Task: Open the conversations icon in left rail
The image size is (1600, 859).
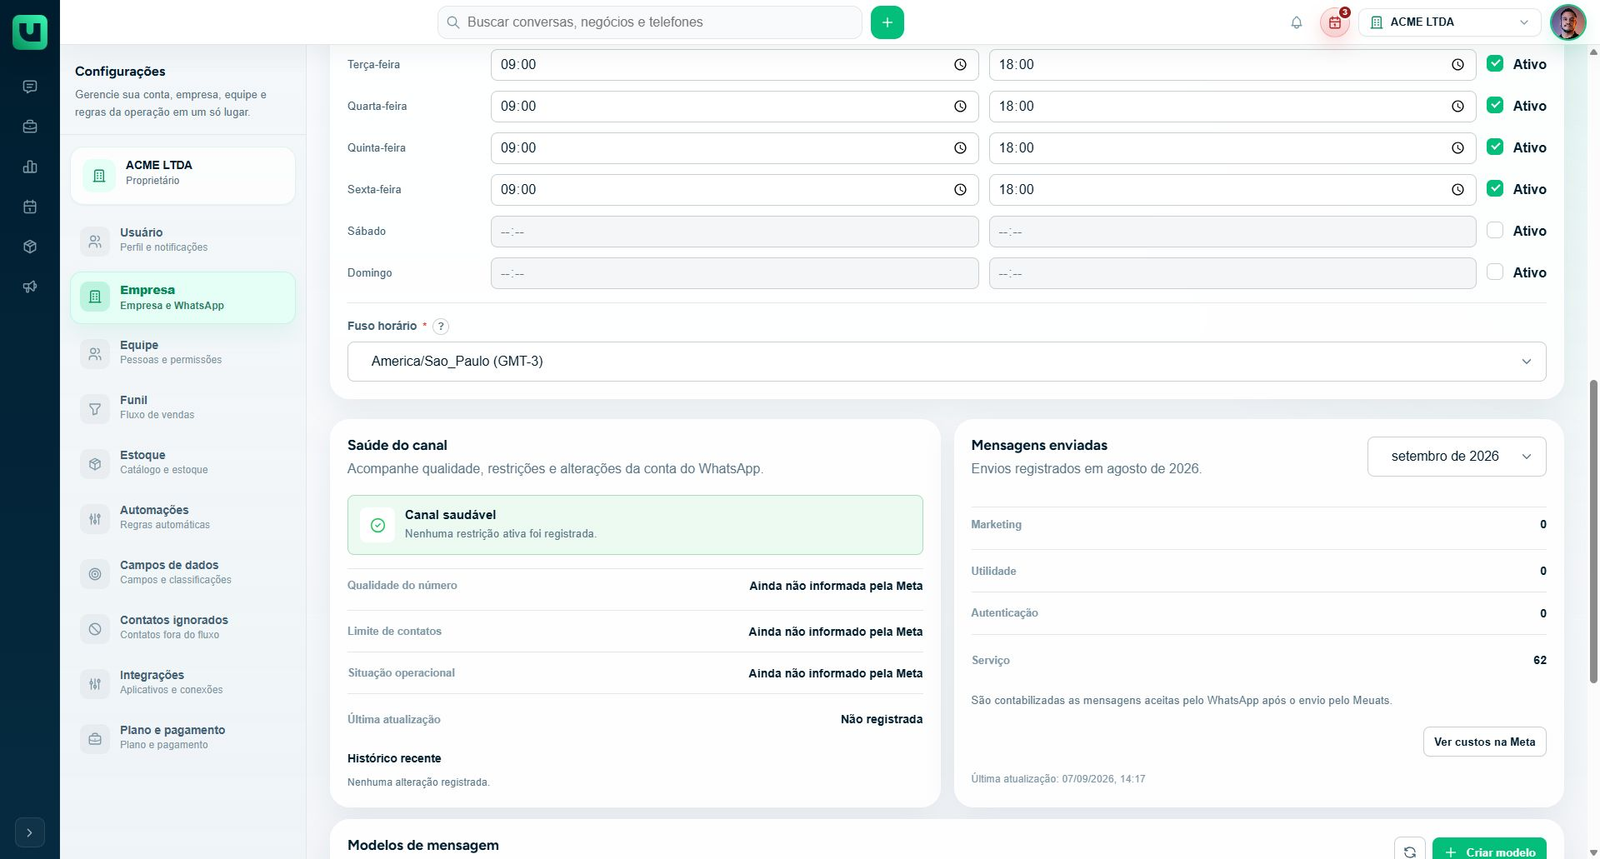Action: tap(30, 87)
